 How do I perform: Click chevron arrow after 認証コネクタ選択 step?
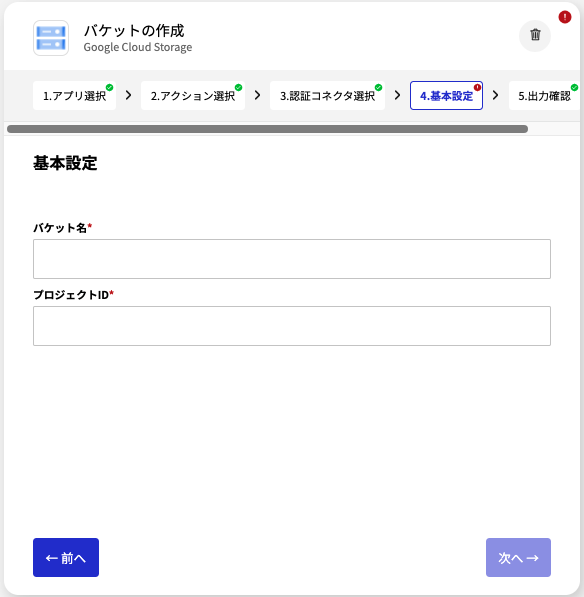397,95
